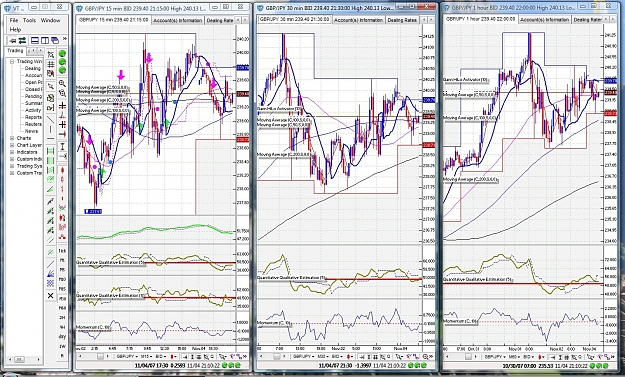Image resolution: width=625 pixels, height=377 pixels.
Task: Open the Tools menu
Action: pyautogui.click(x=29, y=20)
